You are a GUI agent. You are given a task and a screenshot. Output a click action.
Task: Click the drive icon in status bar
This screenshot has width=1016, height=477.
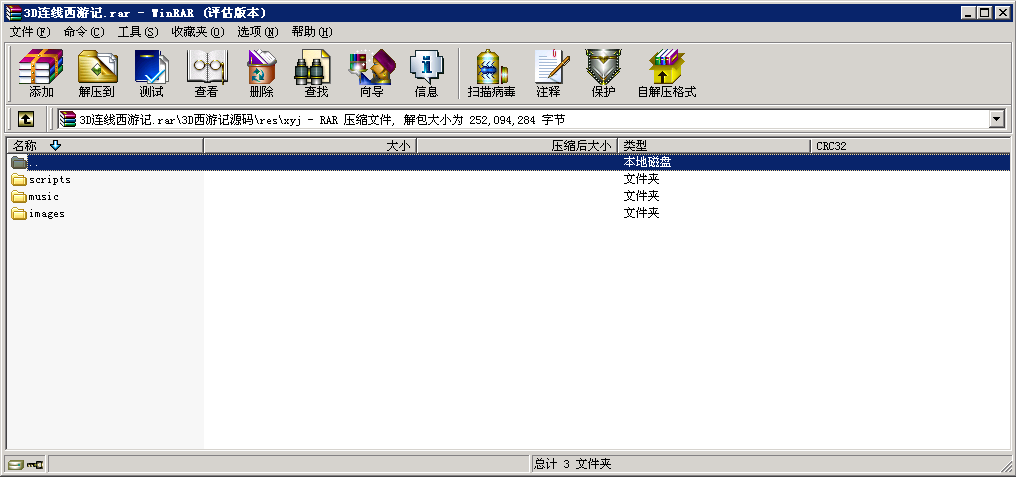[x=16, y=465]
